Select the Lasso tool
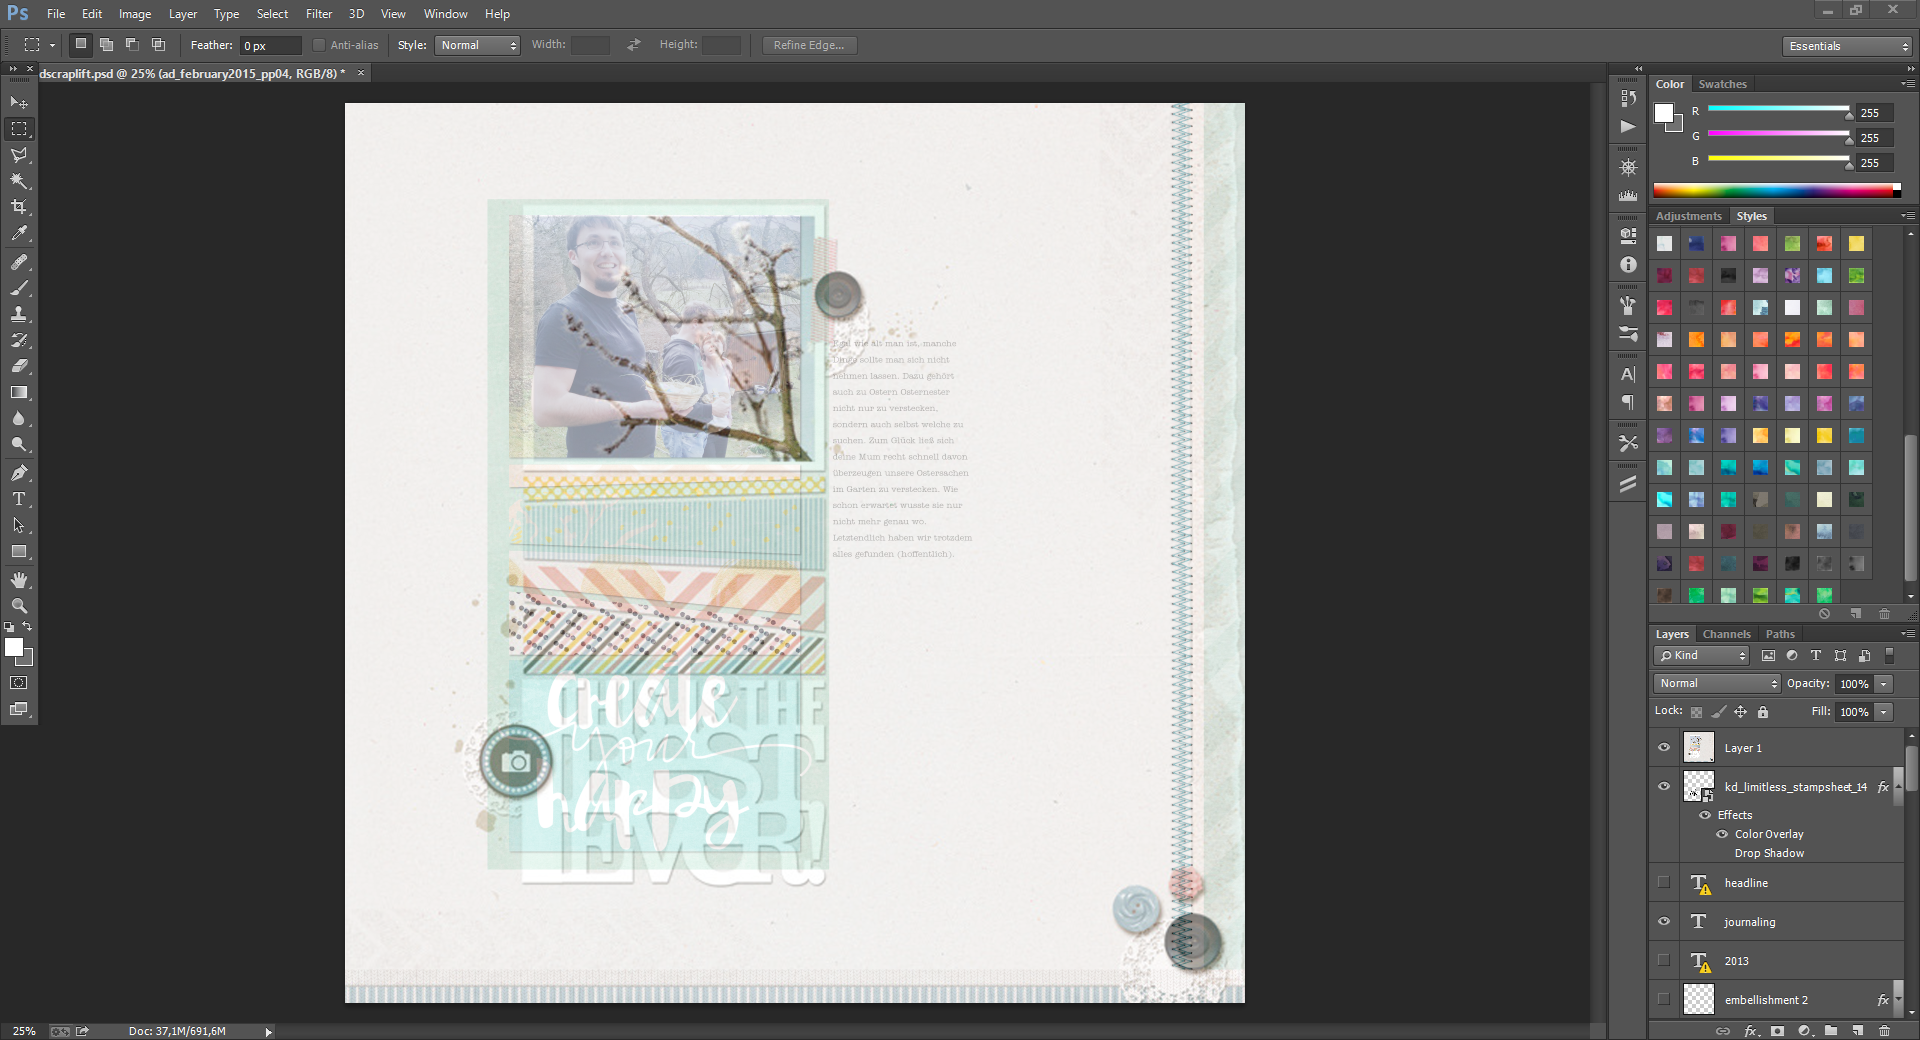Image resolution: width=1920 pixels, height=1040 pixels. (x=19, y=155)
